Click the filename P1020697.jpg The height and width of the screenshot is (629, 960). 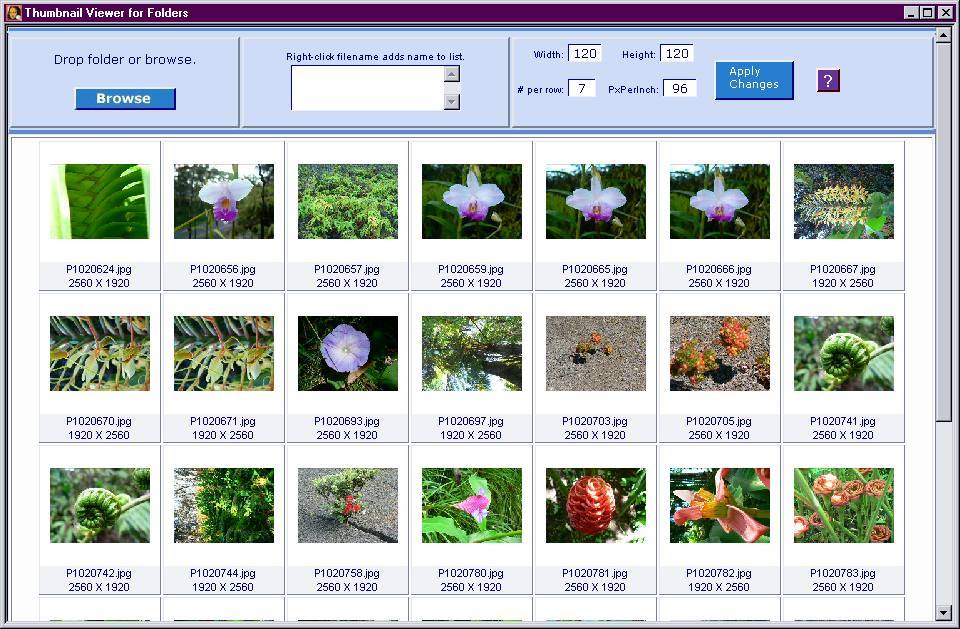pos(471,421)
